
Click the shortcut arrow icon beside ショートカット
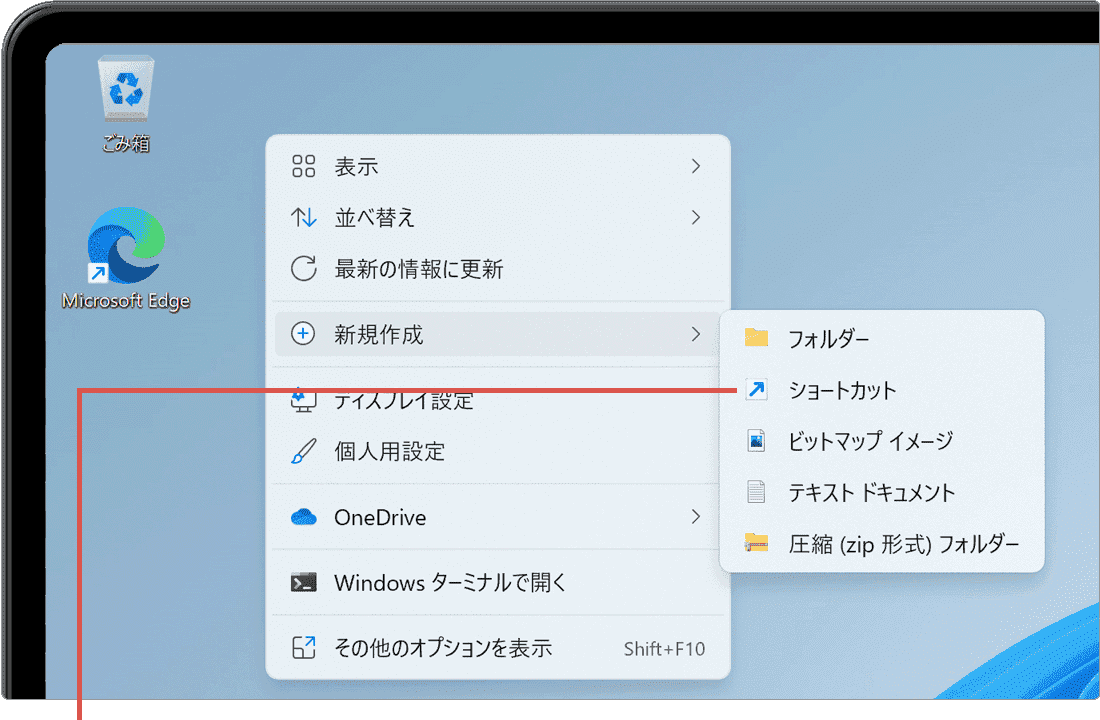[756, 390]
